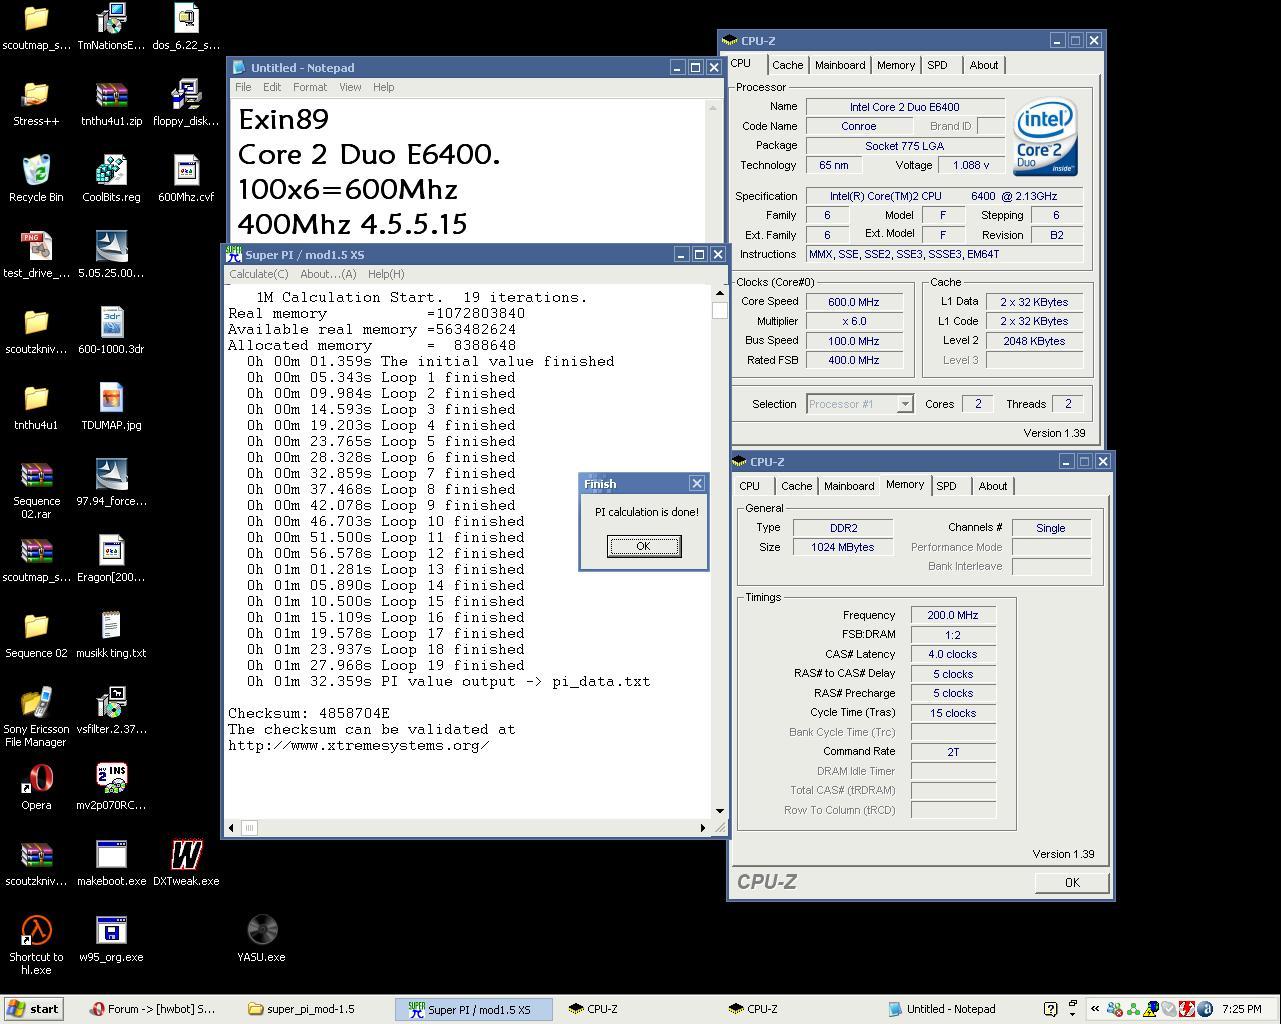The image size is (1281, 1024).
Task: Click the Intel Core 2 Duo logo
Action: coord(1045,137)
